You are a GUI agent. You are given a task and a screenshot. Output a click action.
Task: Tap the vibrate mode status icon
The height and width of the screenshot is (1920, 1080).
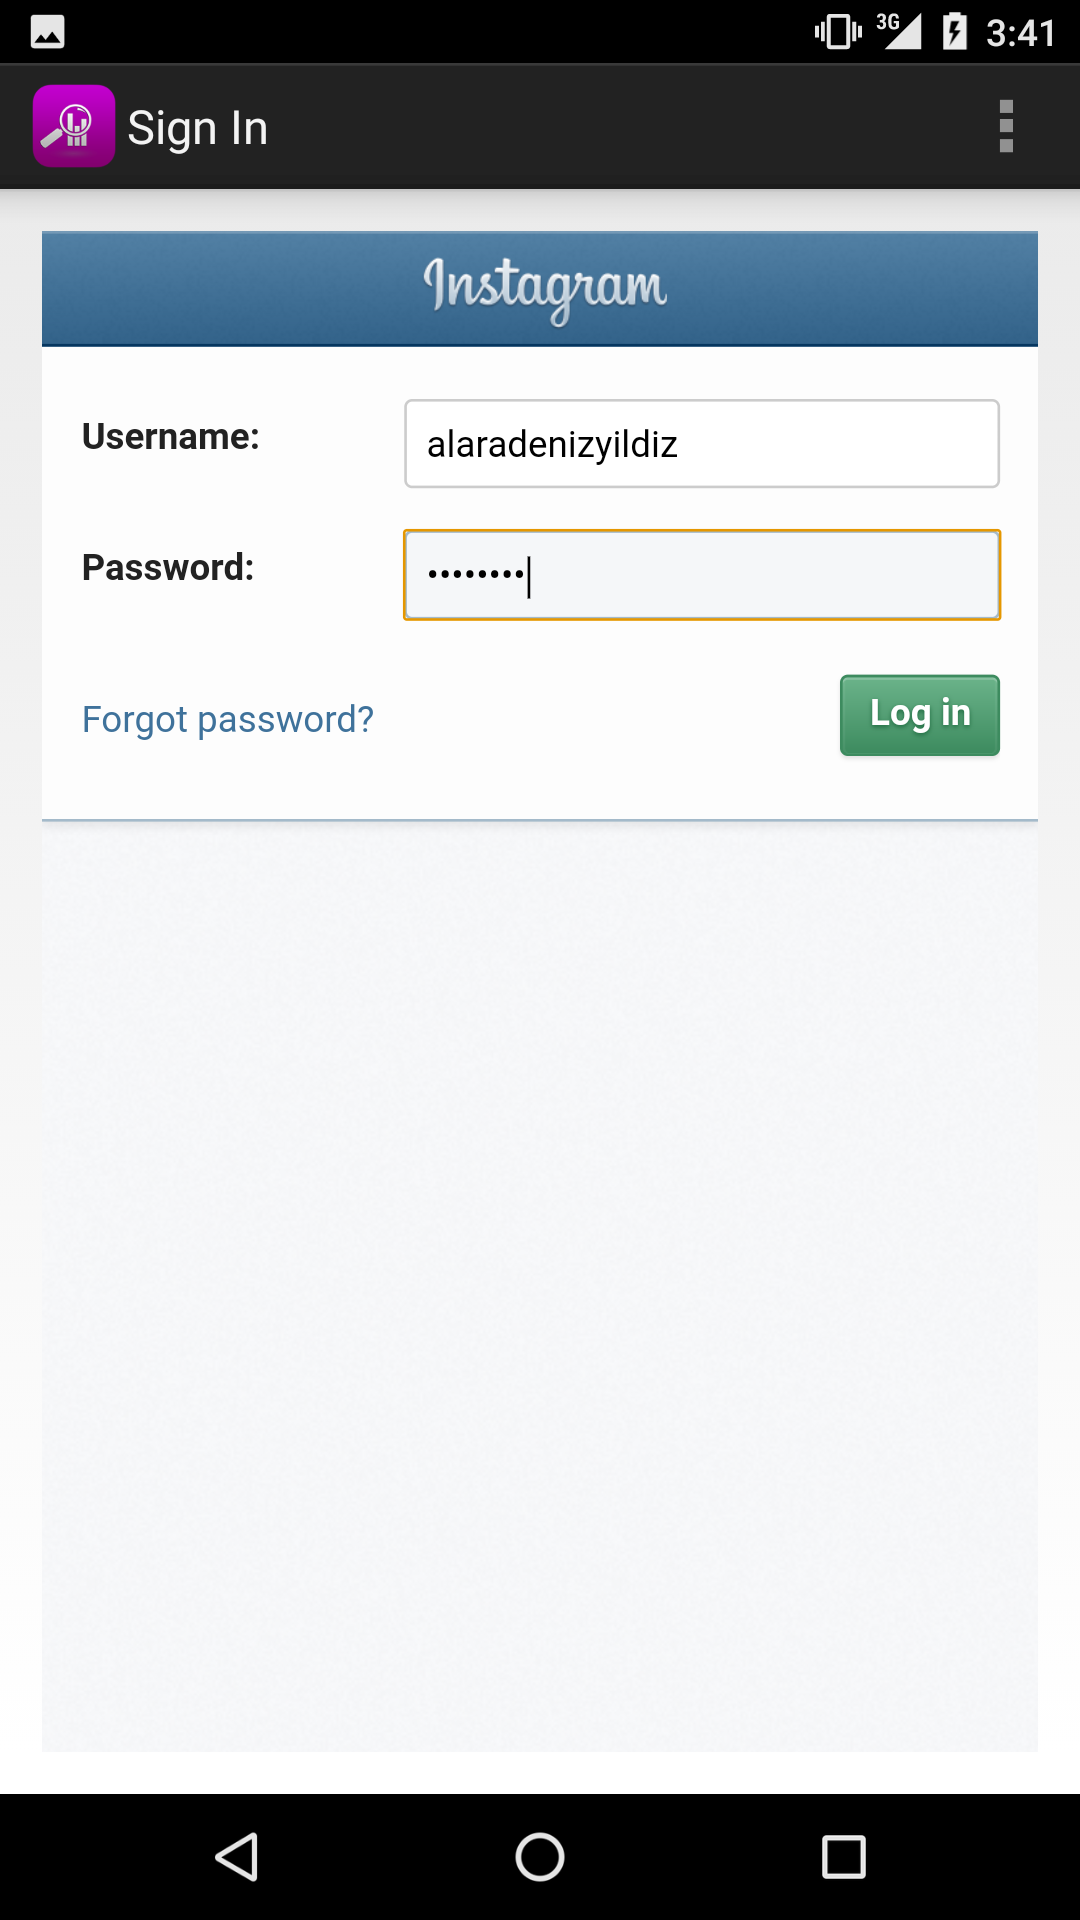pyautogui.click(x=837, y=32)
